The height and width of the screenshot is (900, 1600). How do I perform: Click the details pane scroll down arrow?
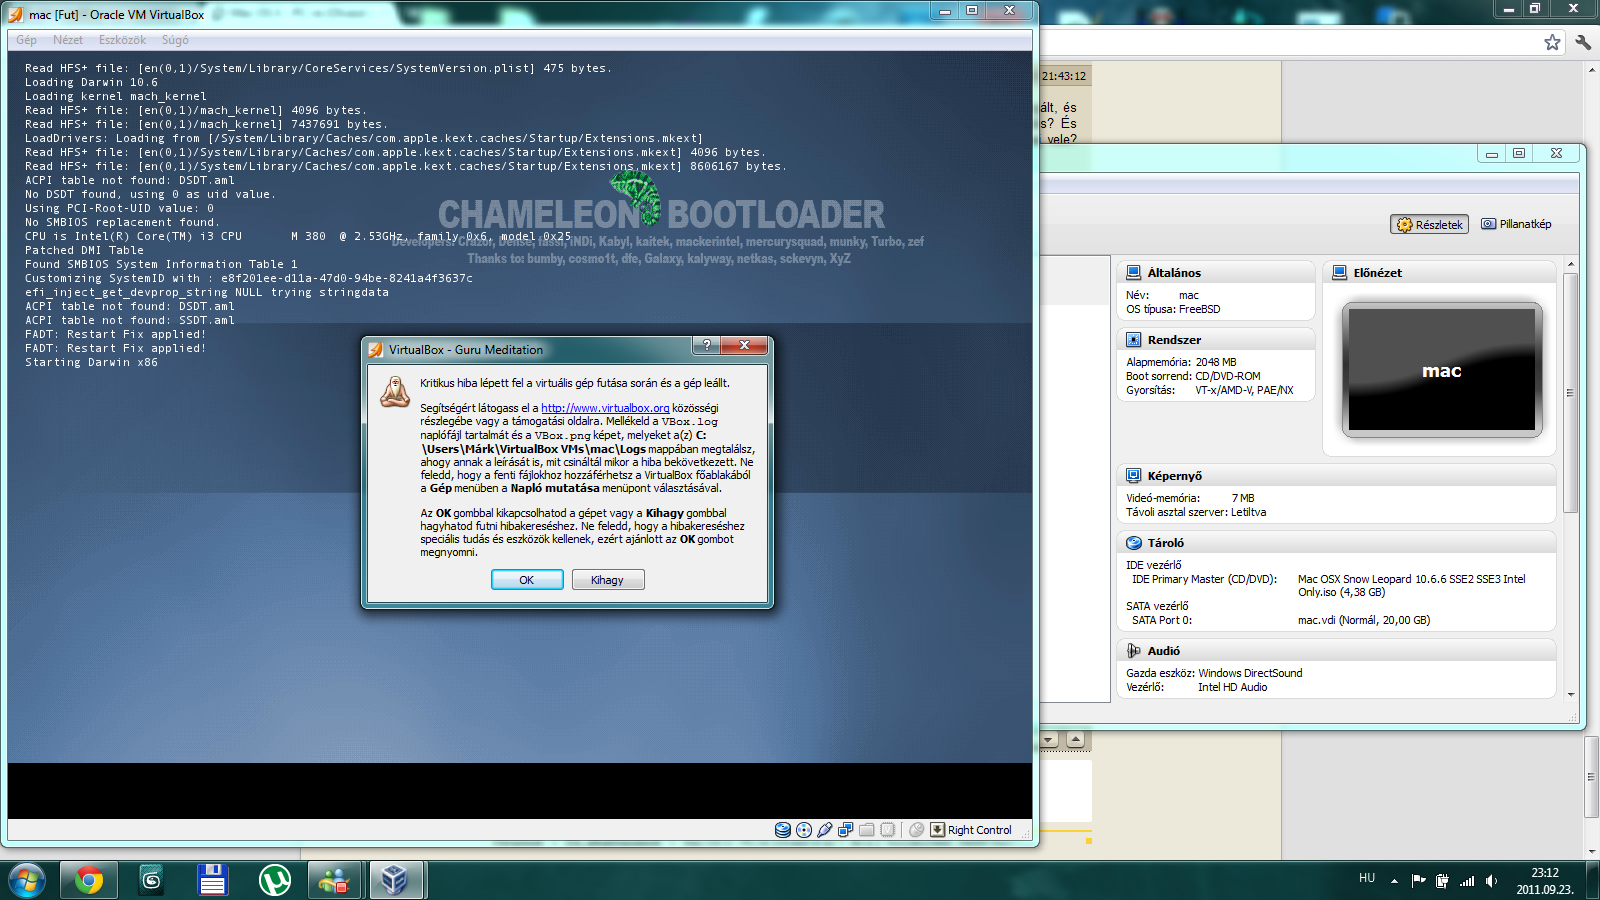click(1570, 694)
